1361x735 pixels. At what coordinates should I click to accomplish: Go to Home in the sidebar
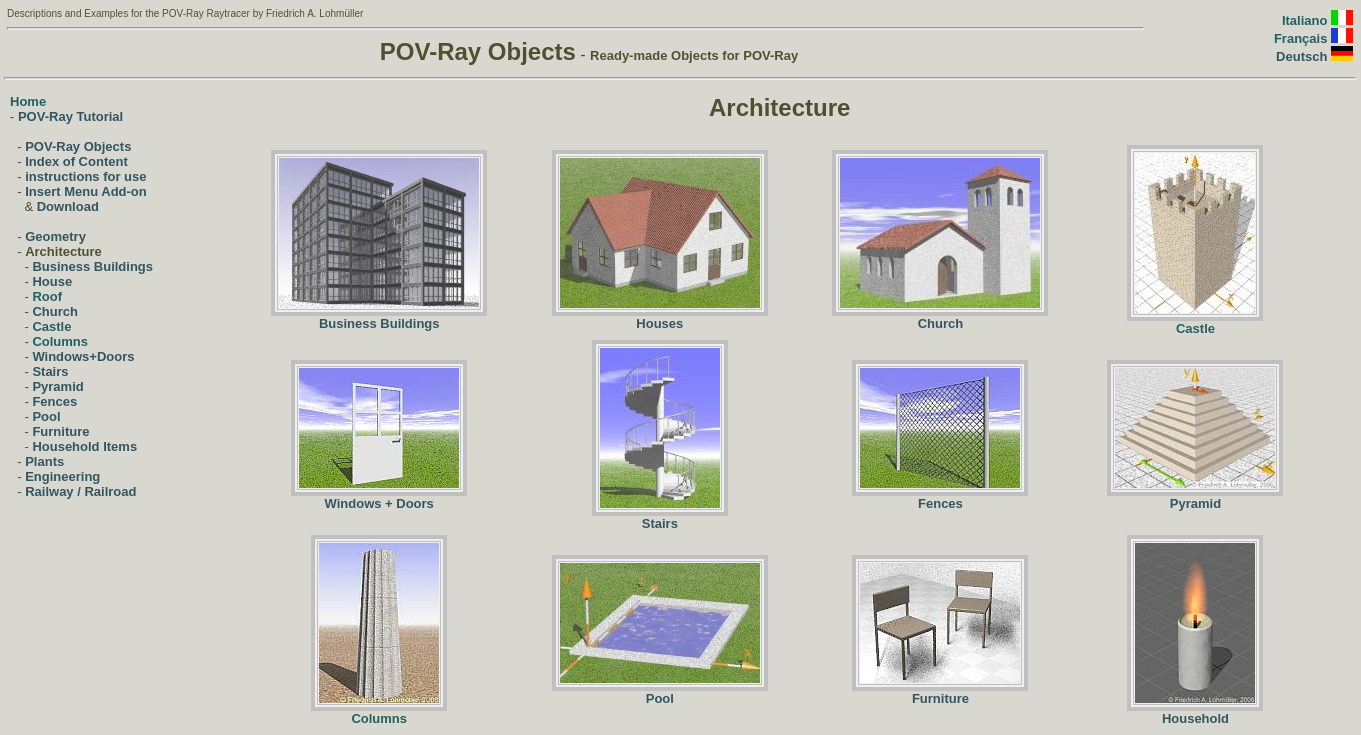tap(28, 102)
